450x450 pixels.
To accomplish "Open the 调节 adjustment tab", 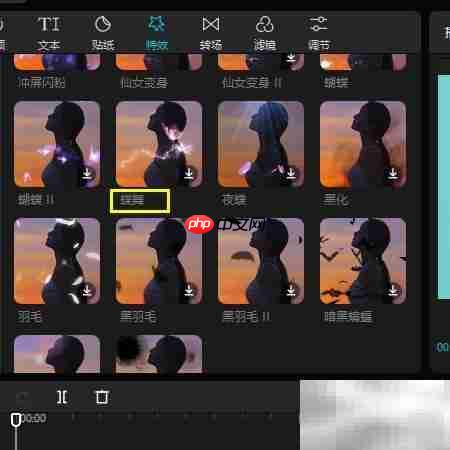I will [318, 33].
